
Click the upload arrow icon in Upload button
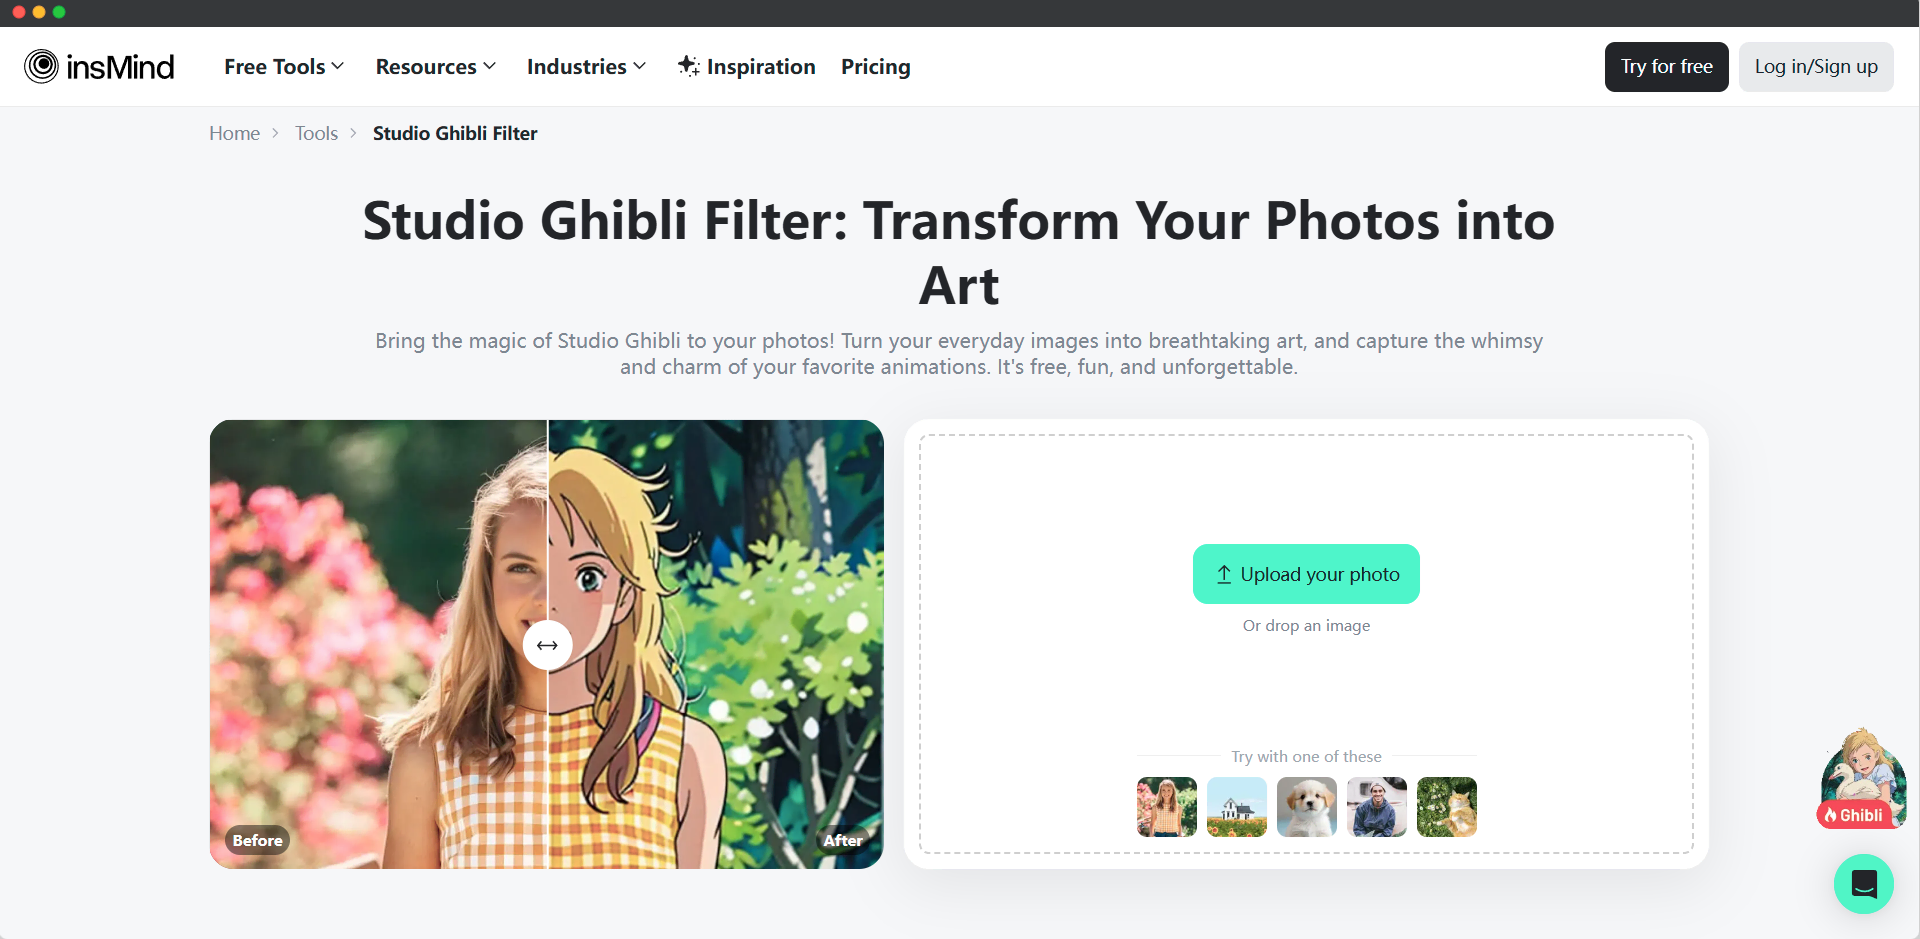[1224, 574]
